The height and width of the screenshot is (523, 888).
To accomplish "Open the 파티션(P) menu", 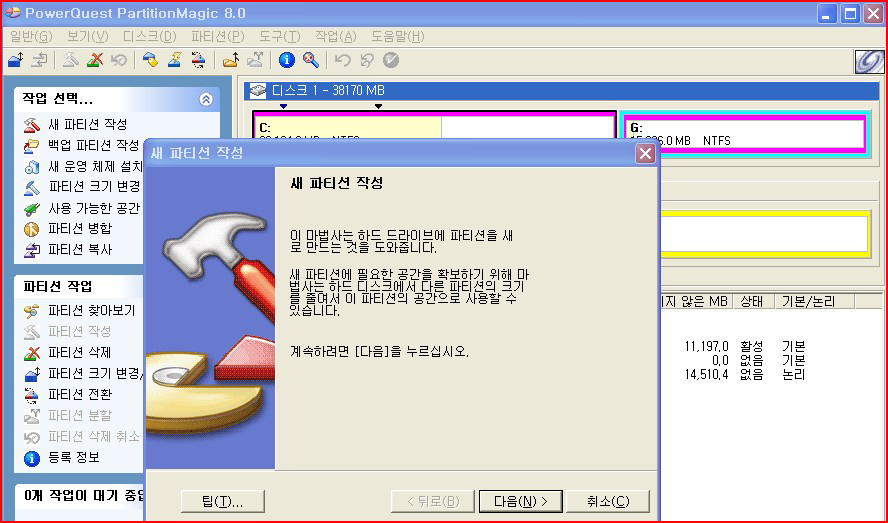I will 217,36.
